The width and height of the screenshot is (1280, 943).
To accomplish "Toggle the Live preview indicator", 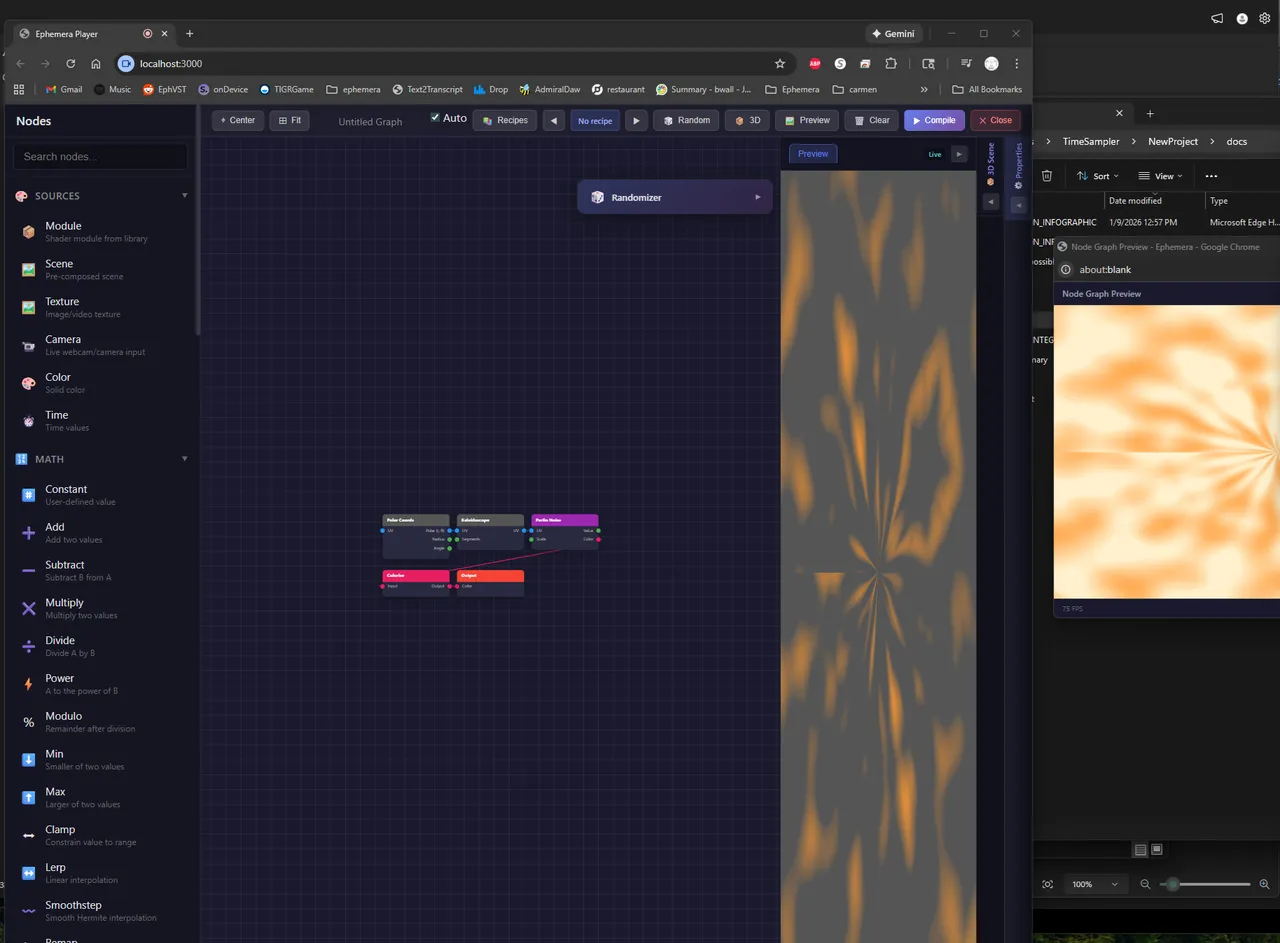I will pyautogui.click(x=935, y=154).
